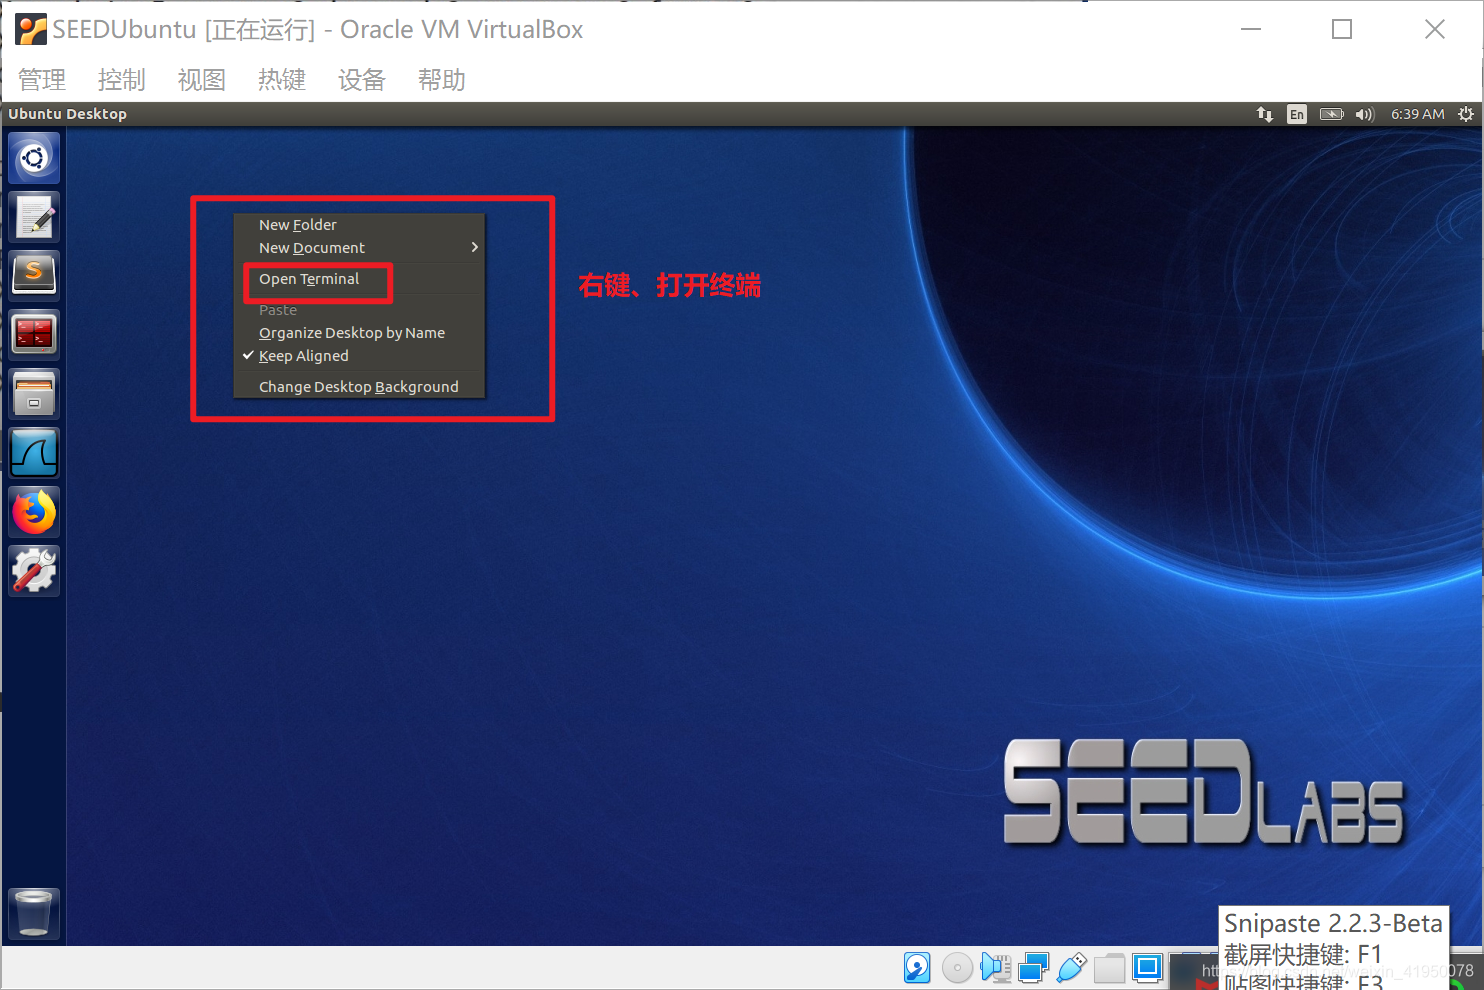Image resolution: width=1484 pixels, height=990 pixels.
Task: Open the session gear menu
Action: coord(1466,114)
